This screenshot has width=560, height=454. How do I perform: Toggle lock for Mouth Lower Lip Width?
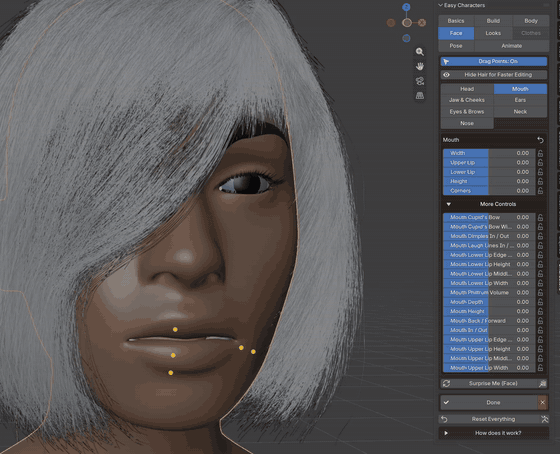(540, 283)
